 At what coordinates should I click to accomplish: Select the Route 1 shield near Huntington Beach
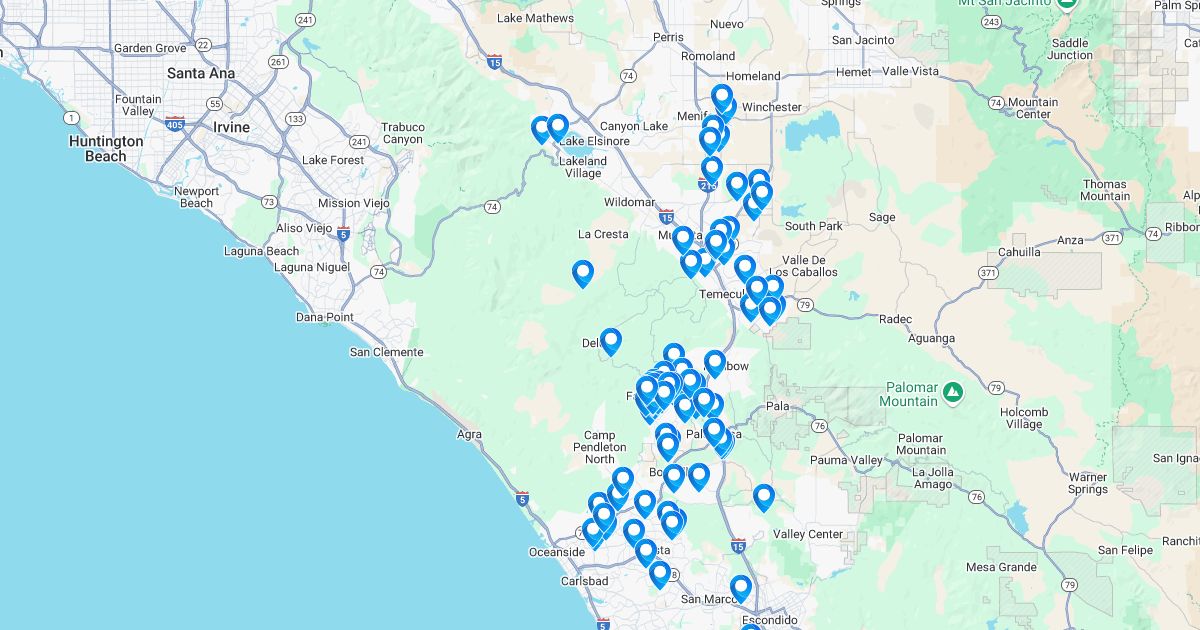(71, 118)
